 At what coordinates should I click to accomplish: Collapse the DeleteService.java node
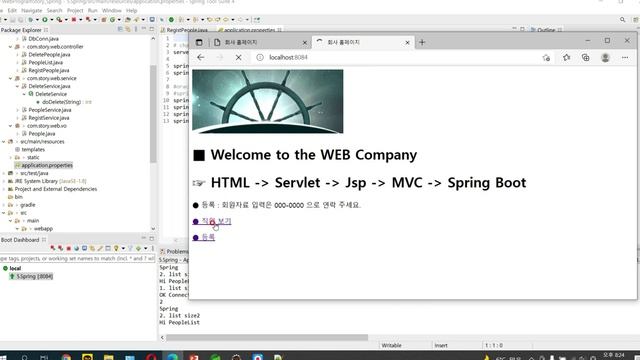(x=17, y=86)
